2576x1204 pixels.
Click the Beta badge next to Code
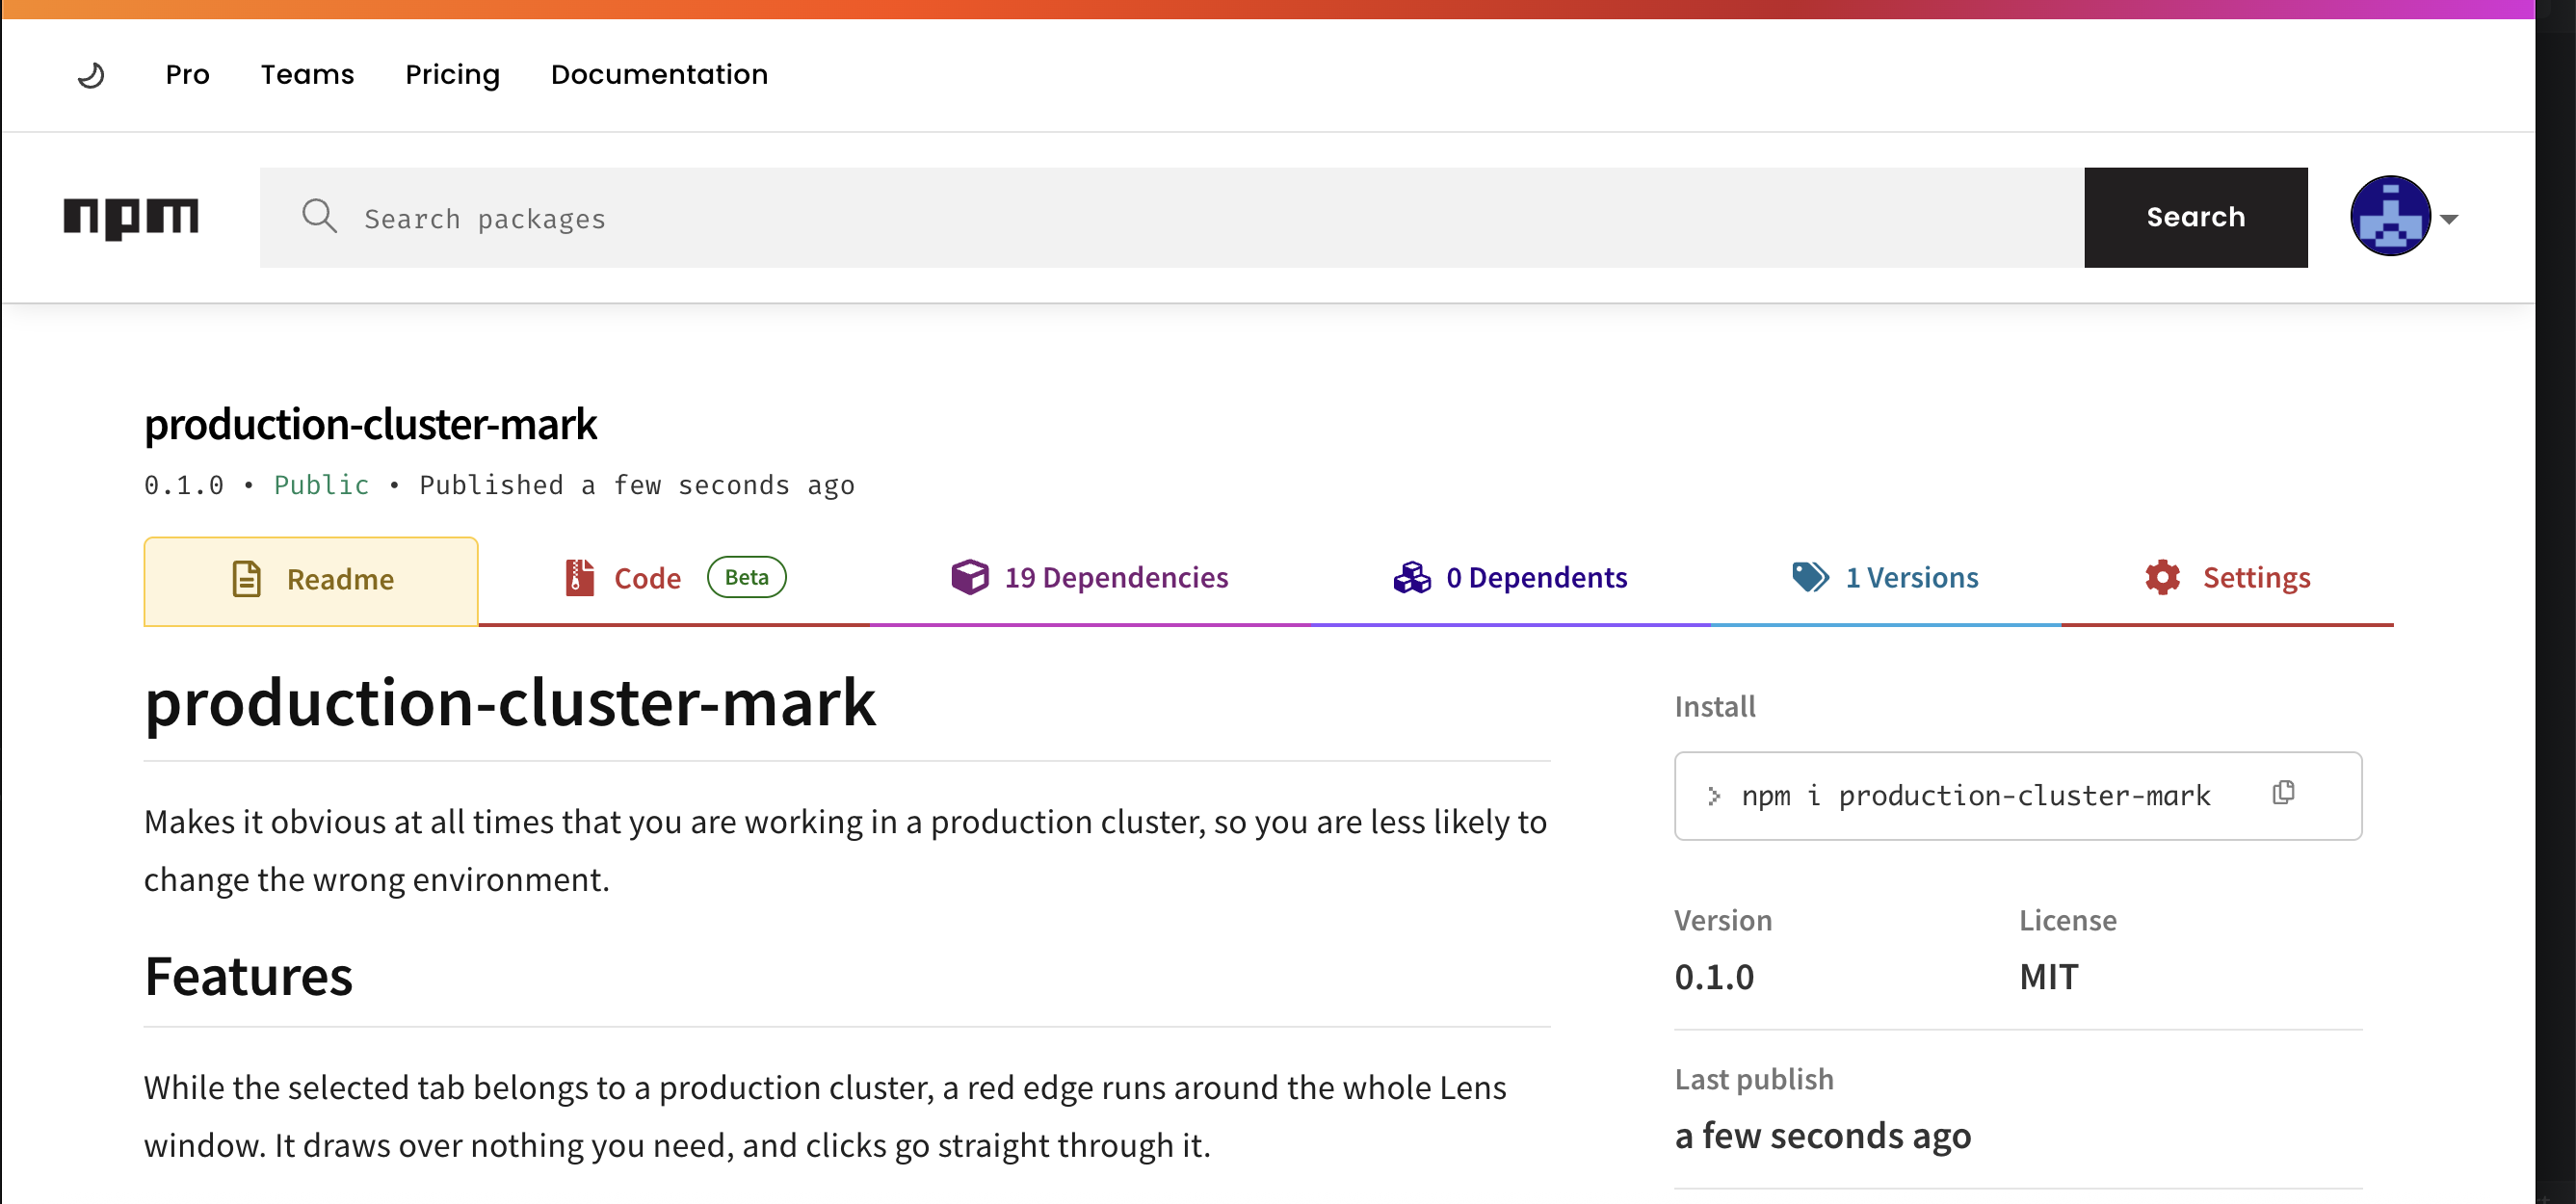(x=746, y=578)
